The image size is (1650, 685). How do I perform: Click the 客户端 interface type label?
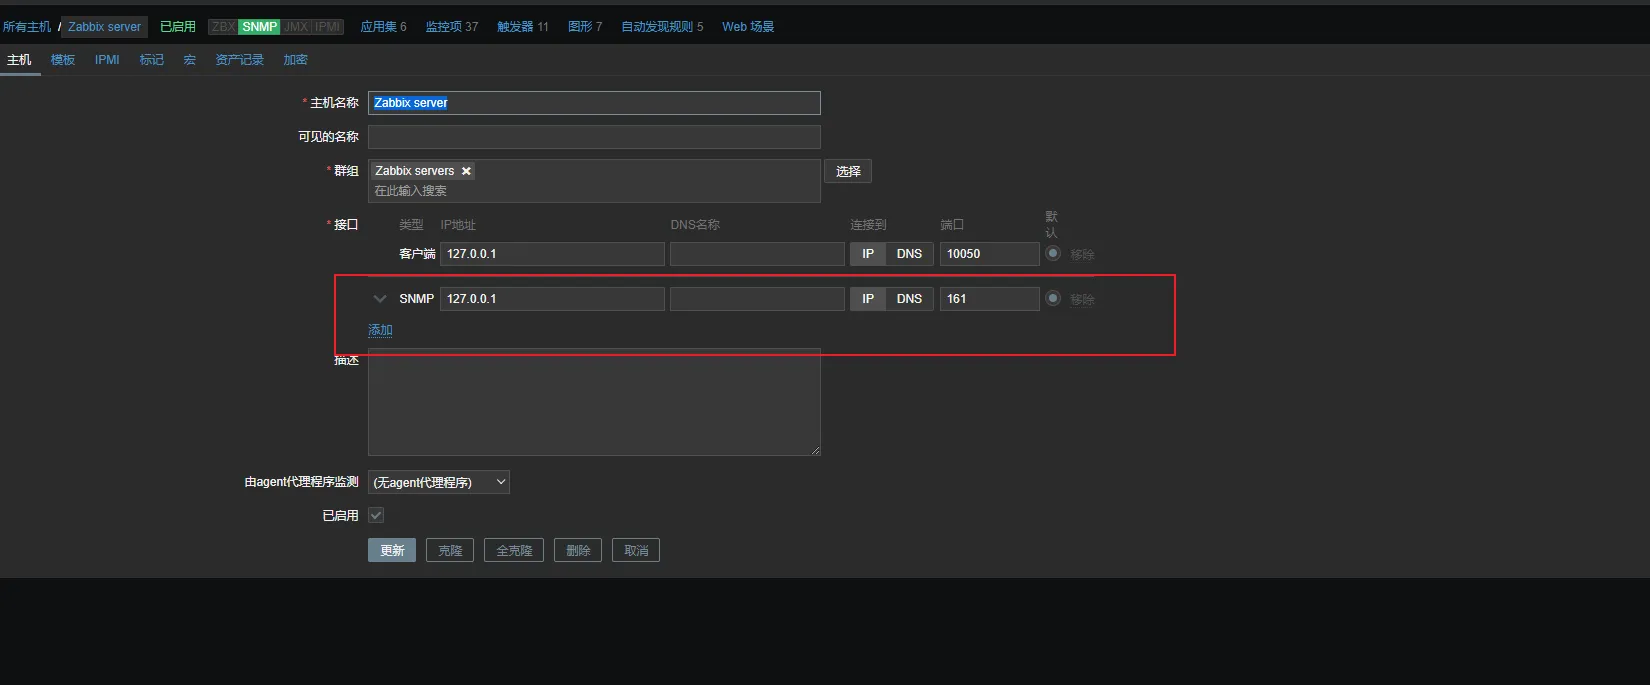pyautogui.click(x=417, y=254)
